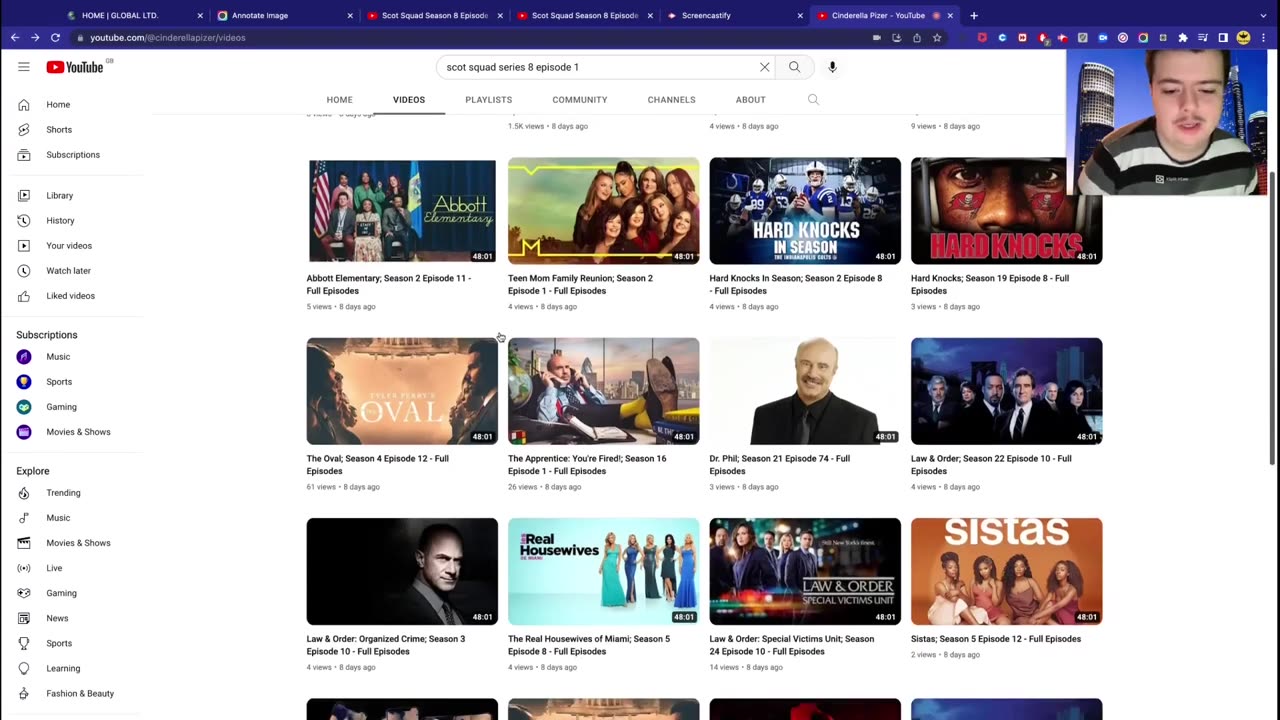Open The Real Housewives of Miami thumbnail
The image size is (1280, 720).
pyautogui.click(x=604, y=571)
